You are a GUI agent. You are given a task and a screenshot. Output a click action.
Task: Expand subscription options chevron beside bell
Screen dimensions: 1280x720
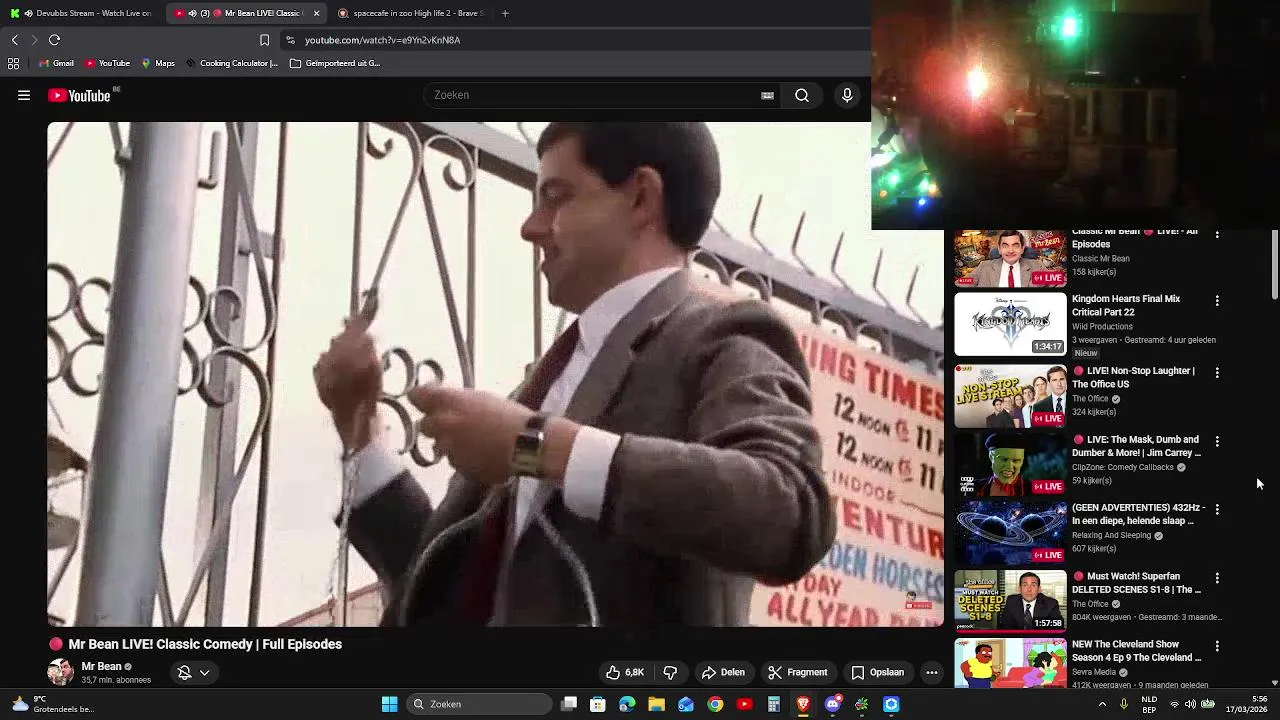[204, 672]
